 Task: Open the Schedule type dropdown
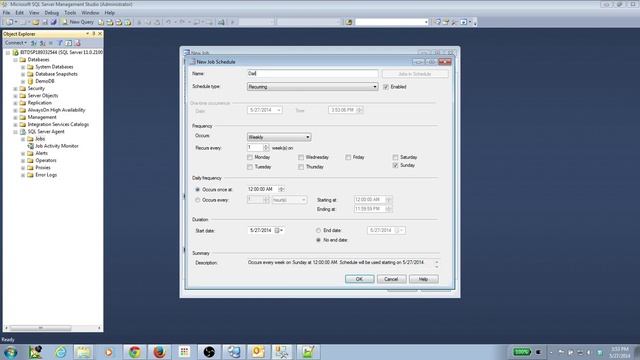(x=312, y=87)
